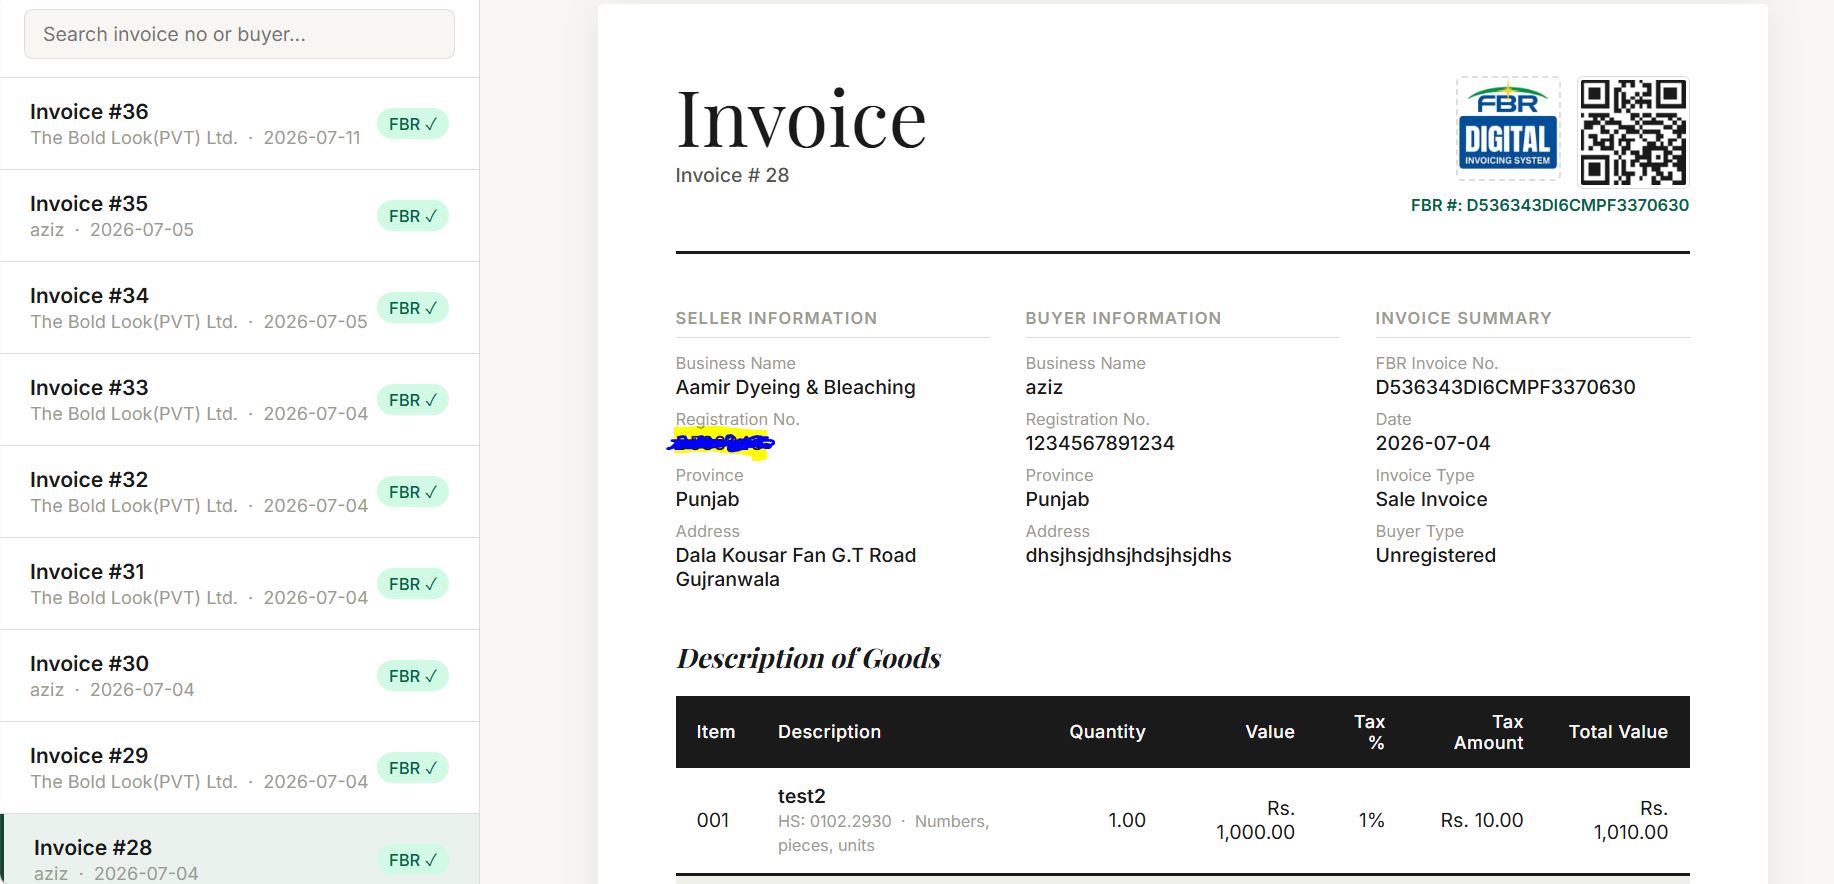The image size is (1834, 884).
Task: Click the FBR badge on Invoice #29
Action: (x=412, y=768)
